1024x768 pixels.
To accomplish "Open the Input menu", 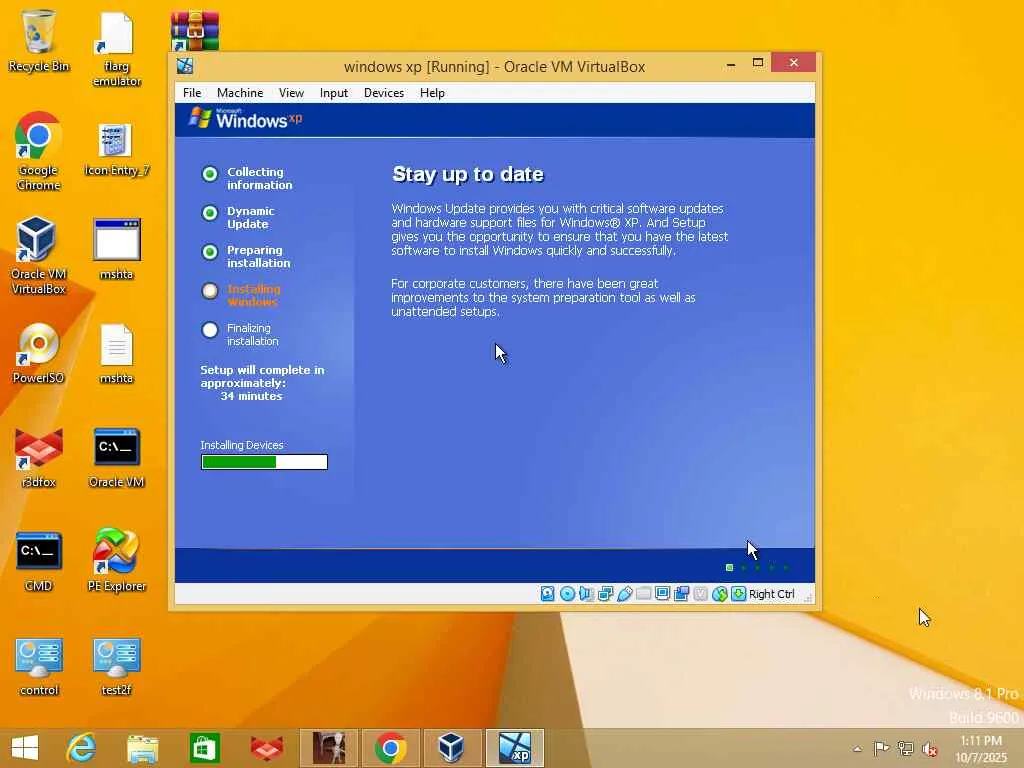I will point(334,93).
